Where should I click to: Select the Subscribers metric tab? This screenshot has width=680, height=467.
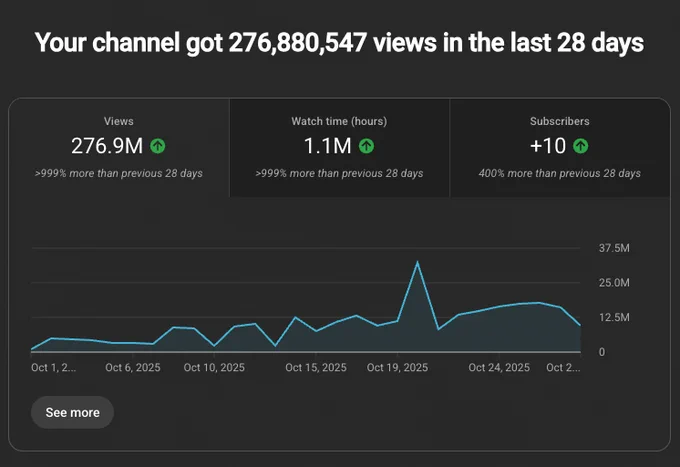coord(560,148)
